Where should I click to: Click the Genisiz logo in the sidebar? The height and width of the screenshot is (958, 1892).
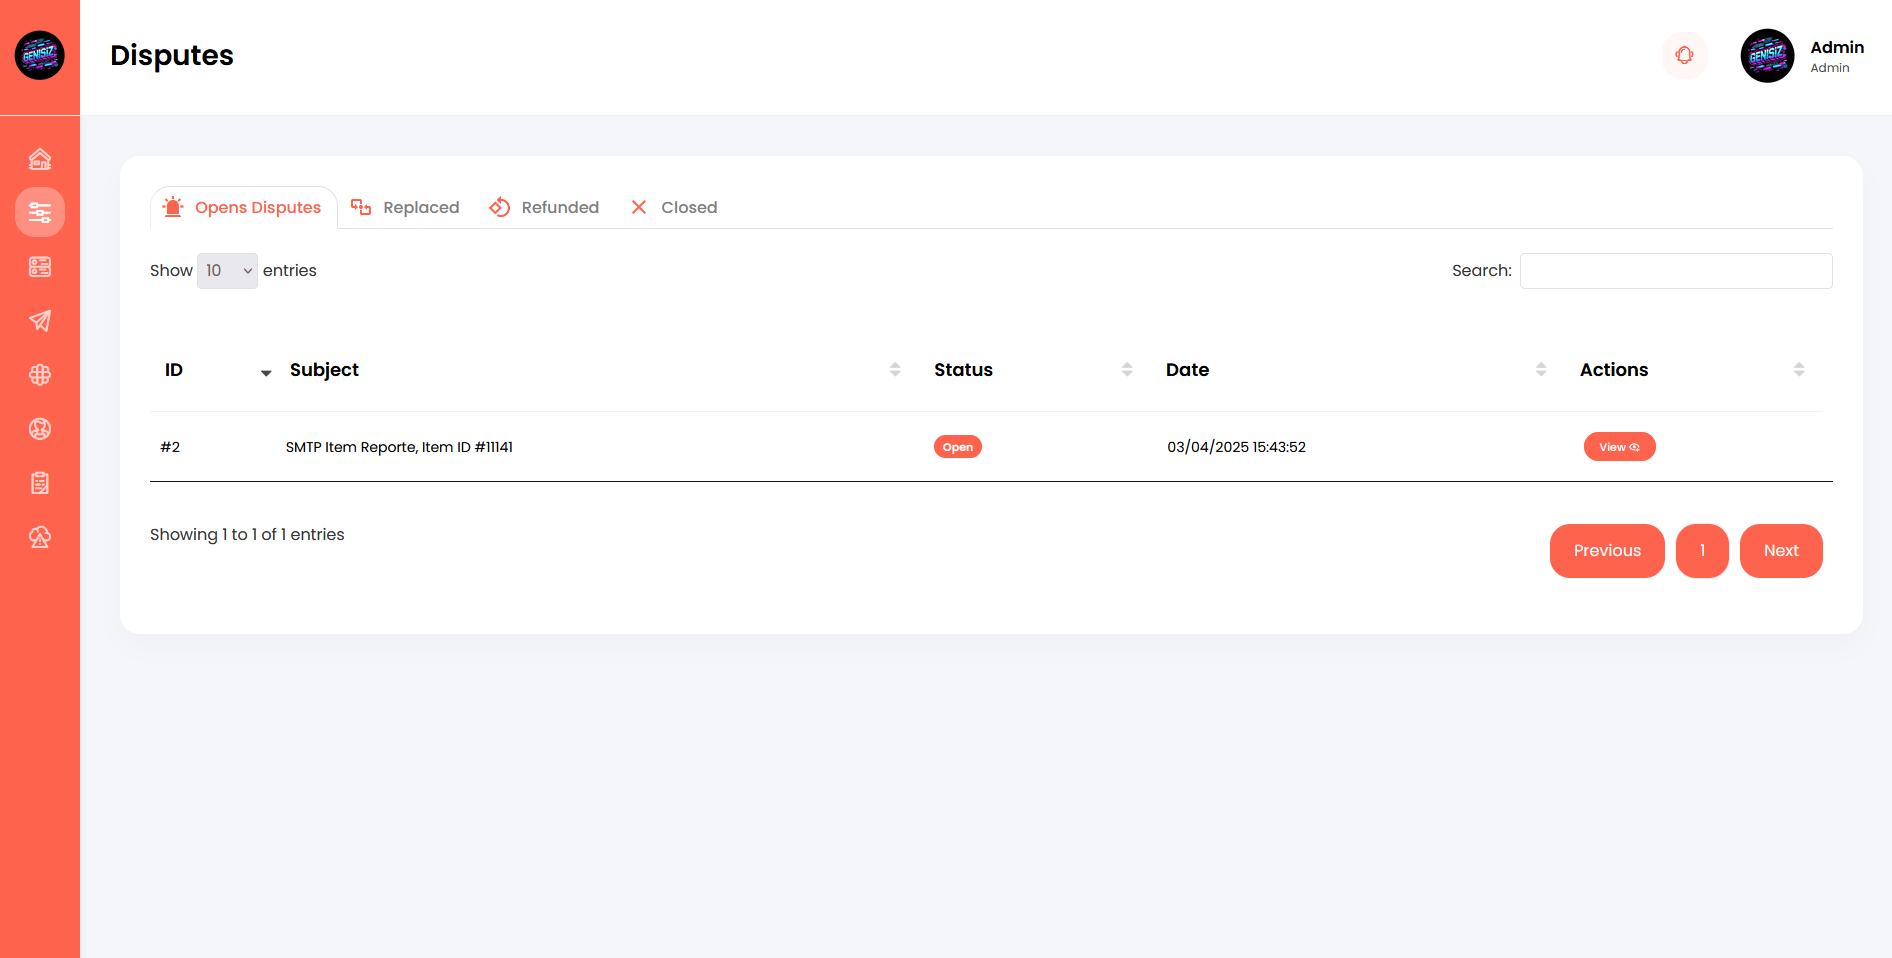(x=40, y=55)
